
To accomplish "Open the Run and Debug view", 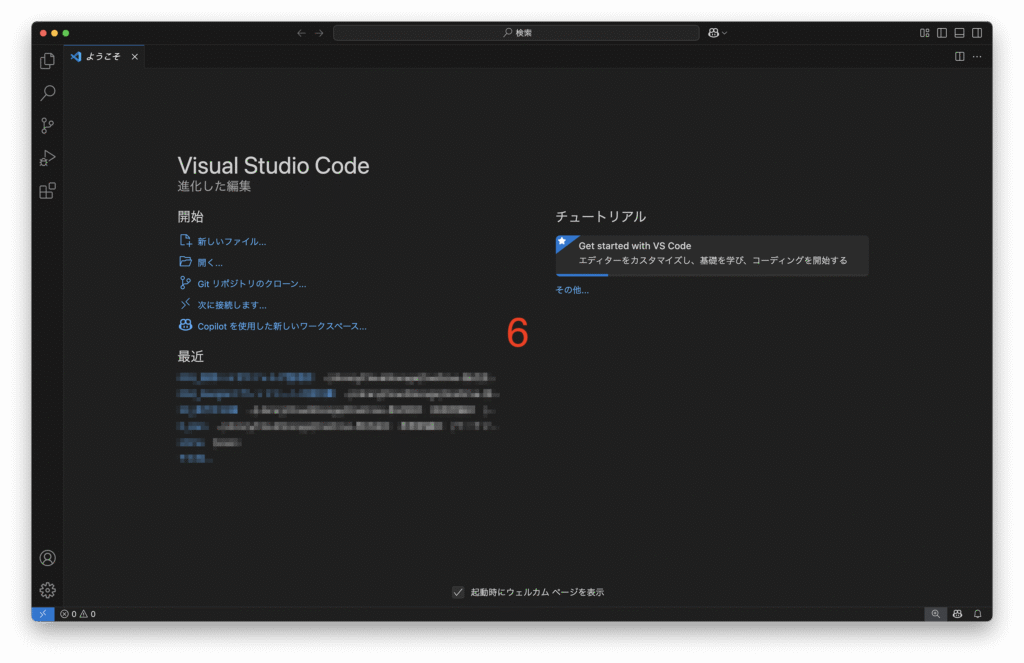I will (47, 158).
